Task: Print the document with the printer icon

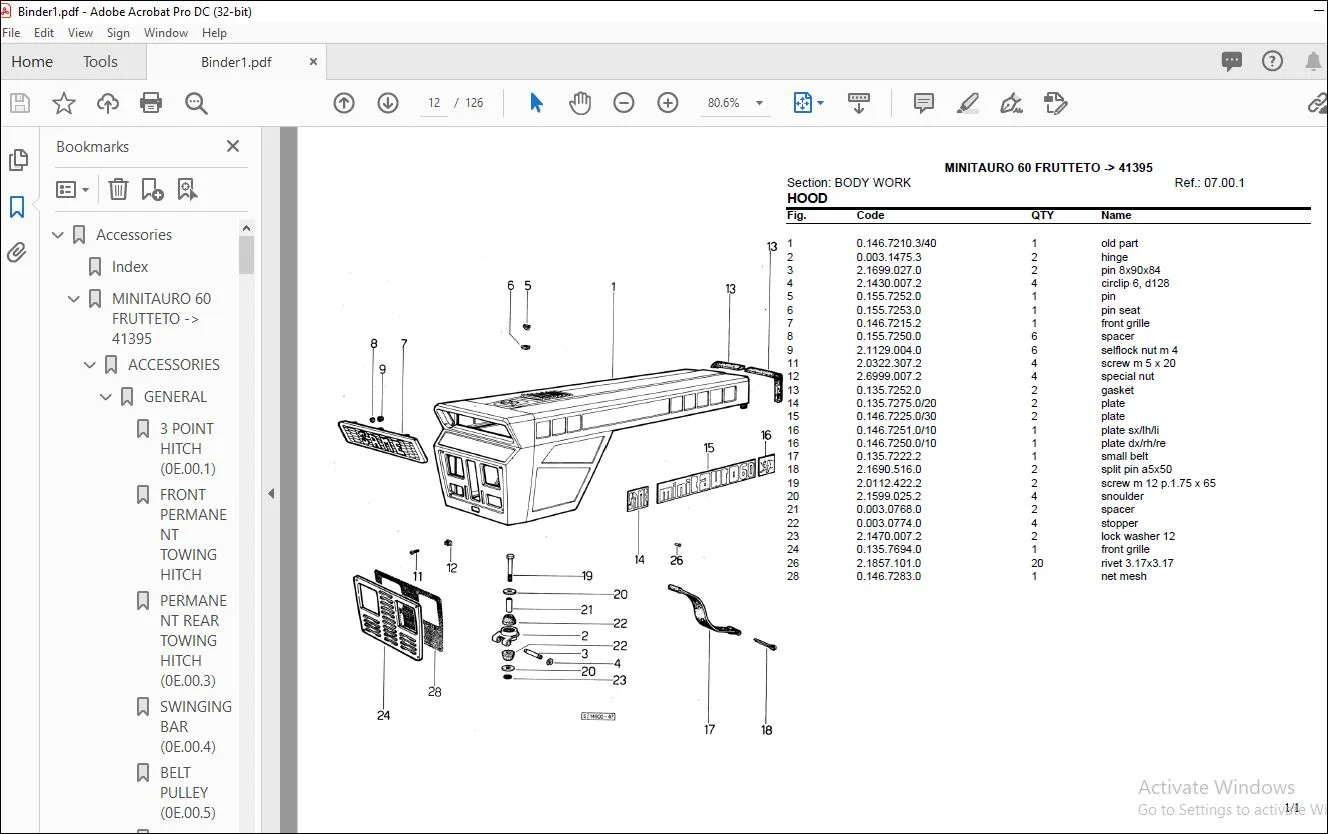Action: [x=151, y=103]
